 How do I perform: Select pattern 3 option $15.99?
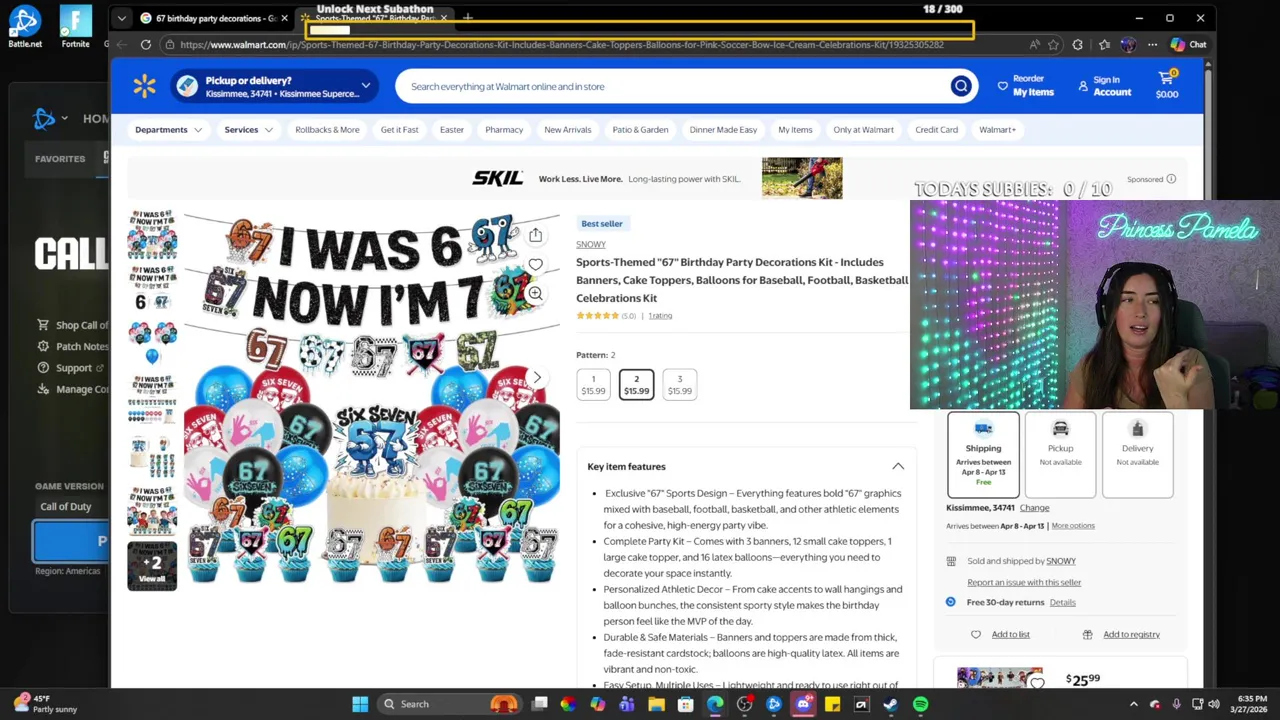pyautogui.click(x=679, y=385)
